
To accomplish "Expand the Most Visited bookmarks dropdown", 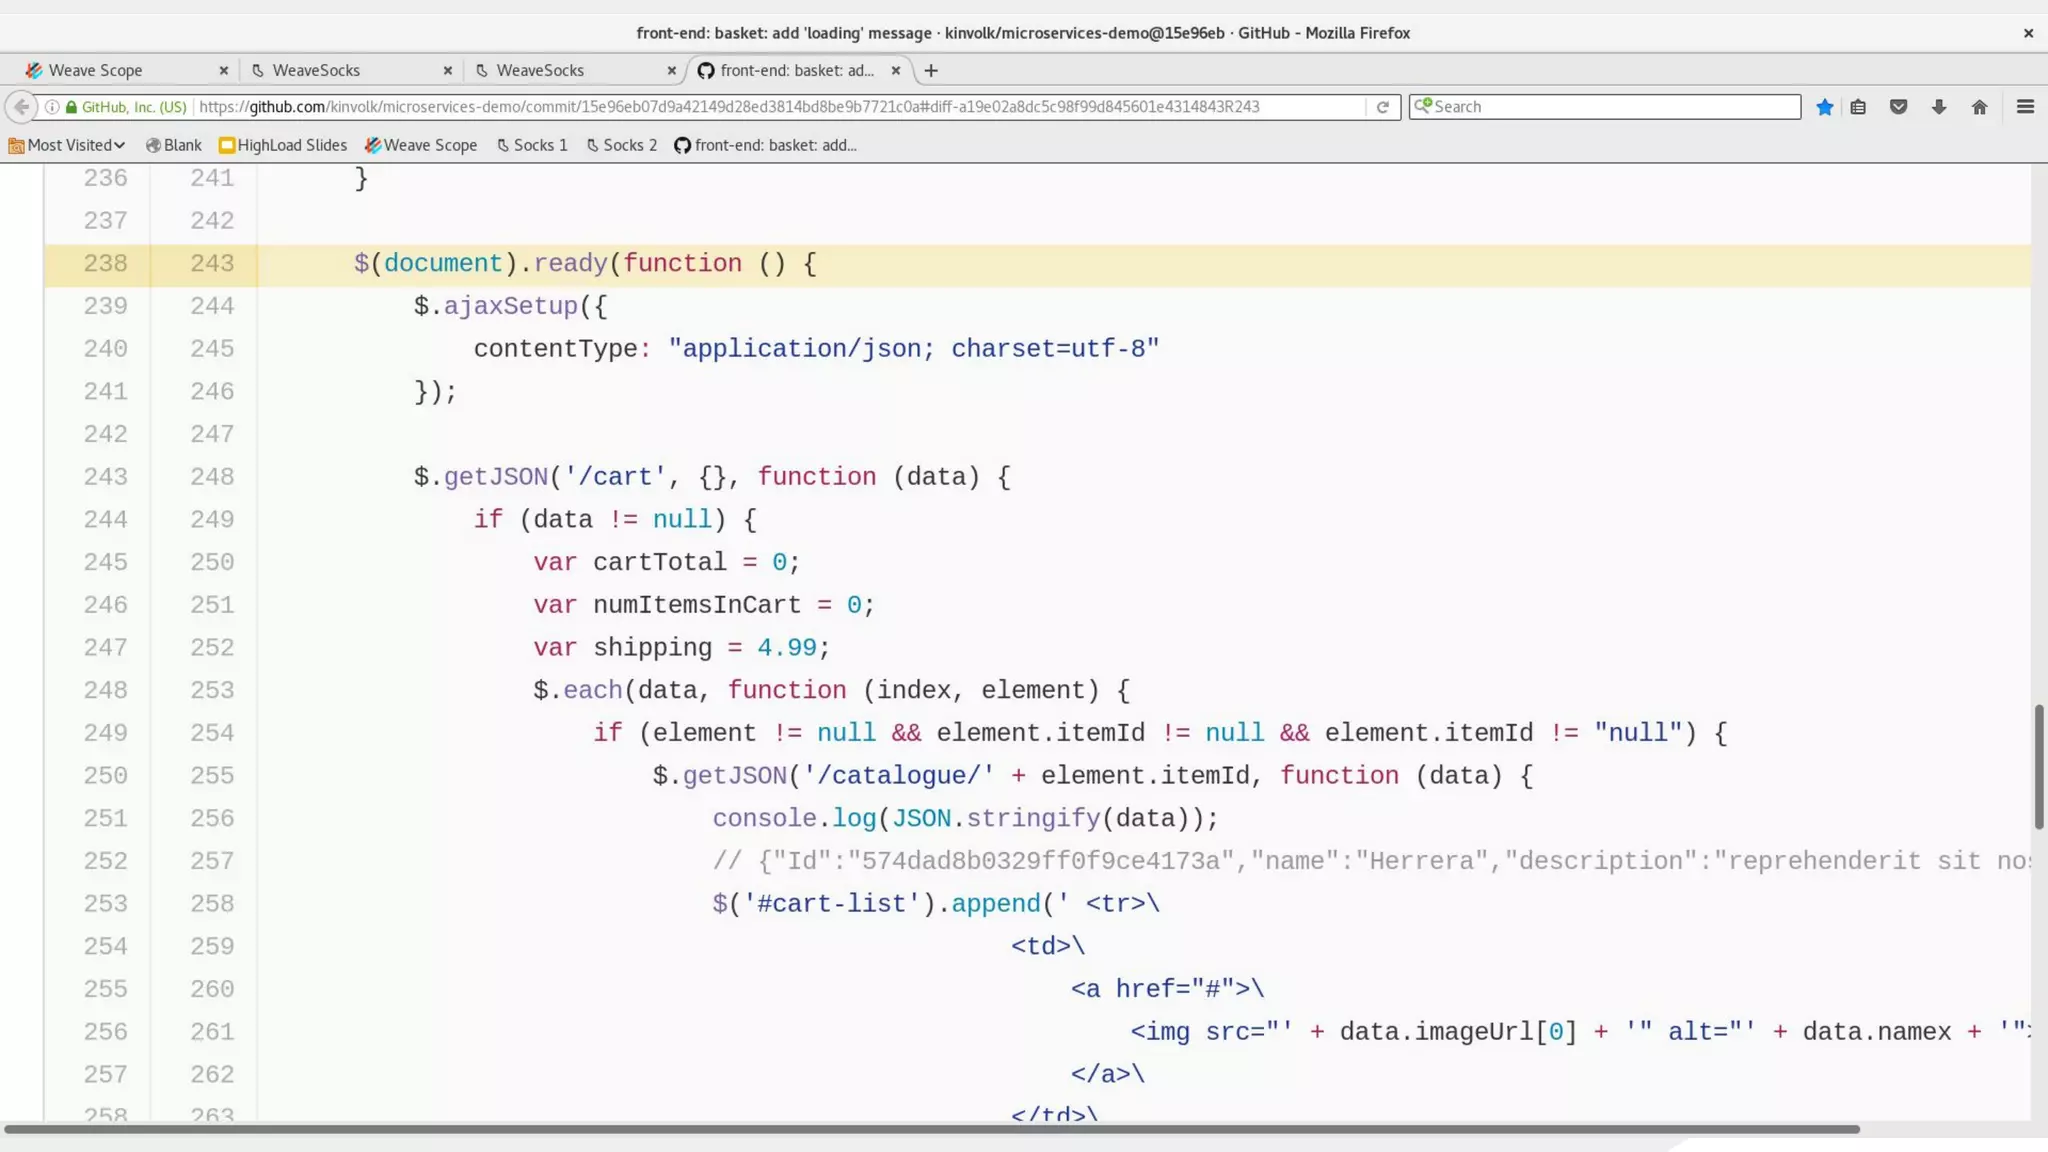I will 67,145.
